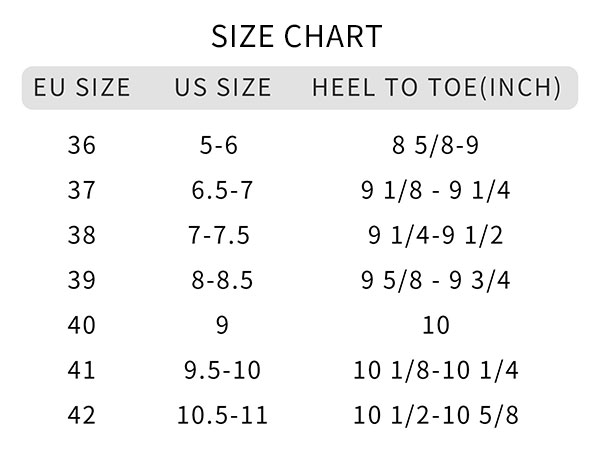Viewport: 600px width, 450px height.
Task: Select EU size 38 cell
Action: pos(82,236)
